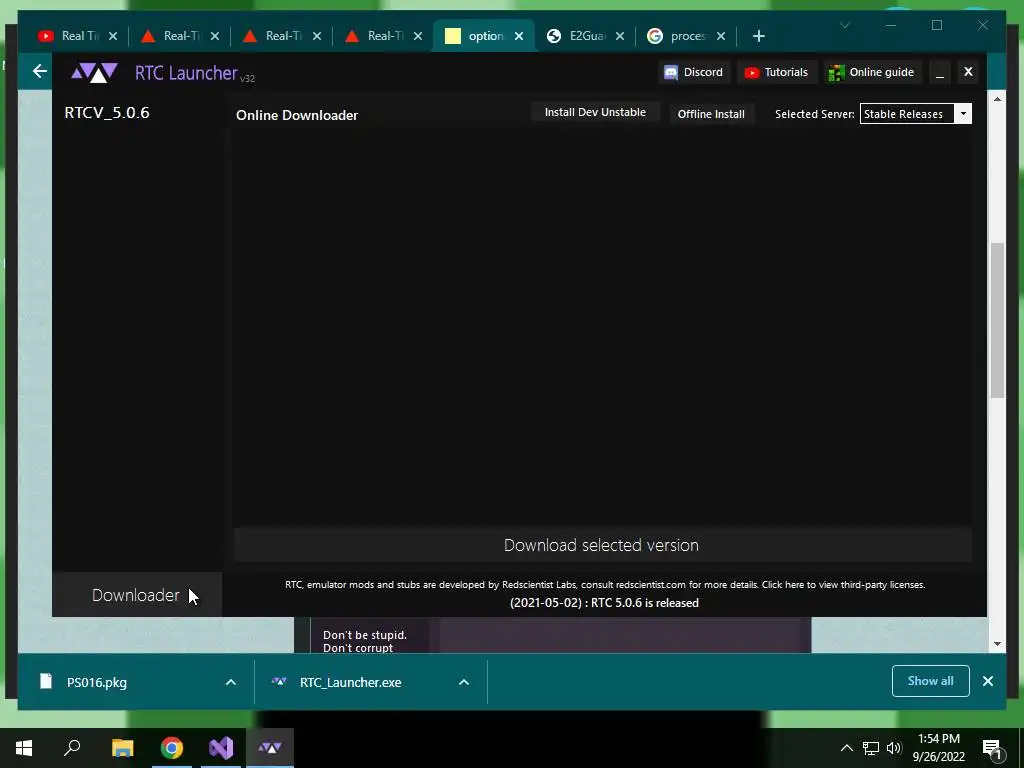Screen dimensions: 1024x768
Task: Open the Downloader panel button
Action: pyautogui.click(x=136, y=595)
